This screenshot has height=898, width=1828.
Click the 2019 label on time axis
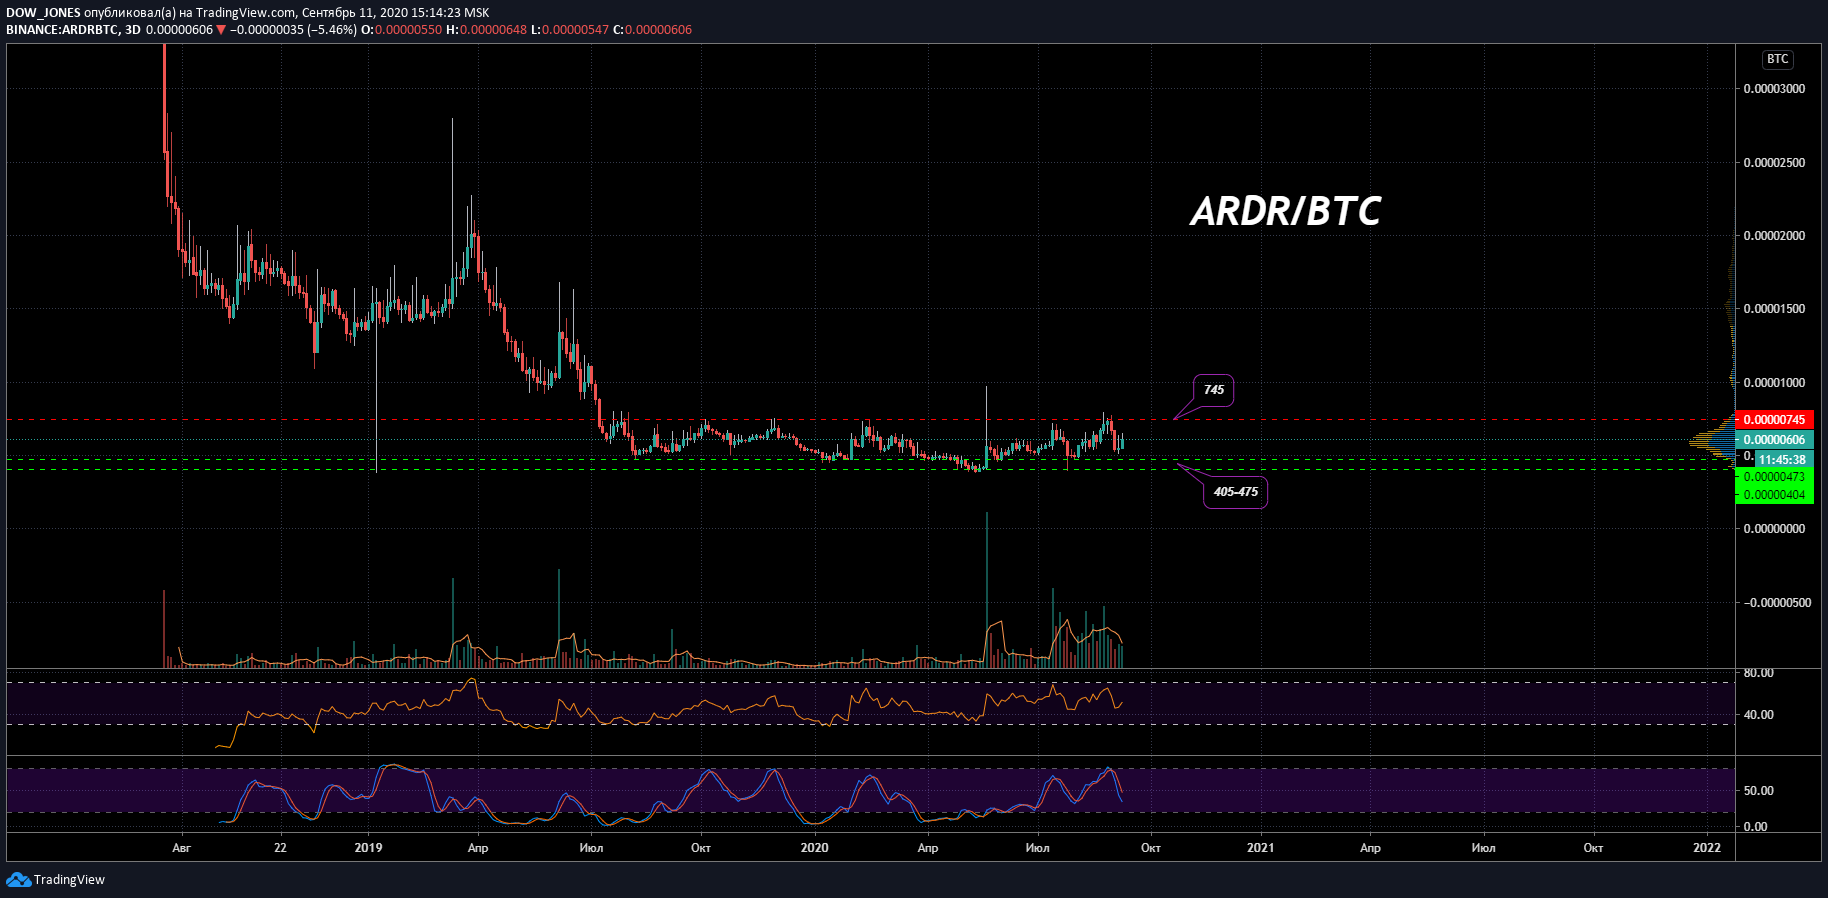369,848
